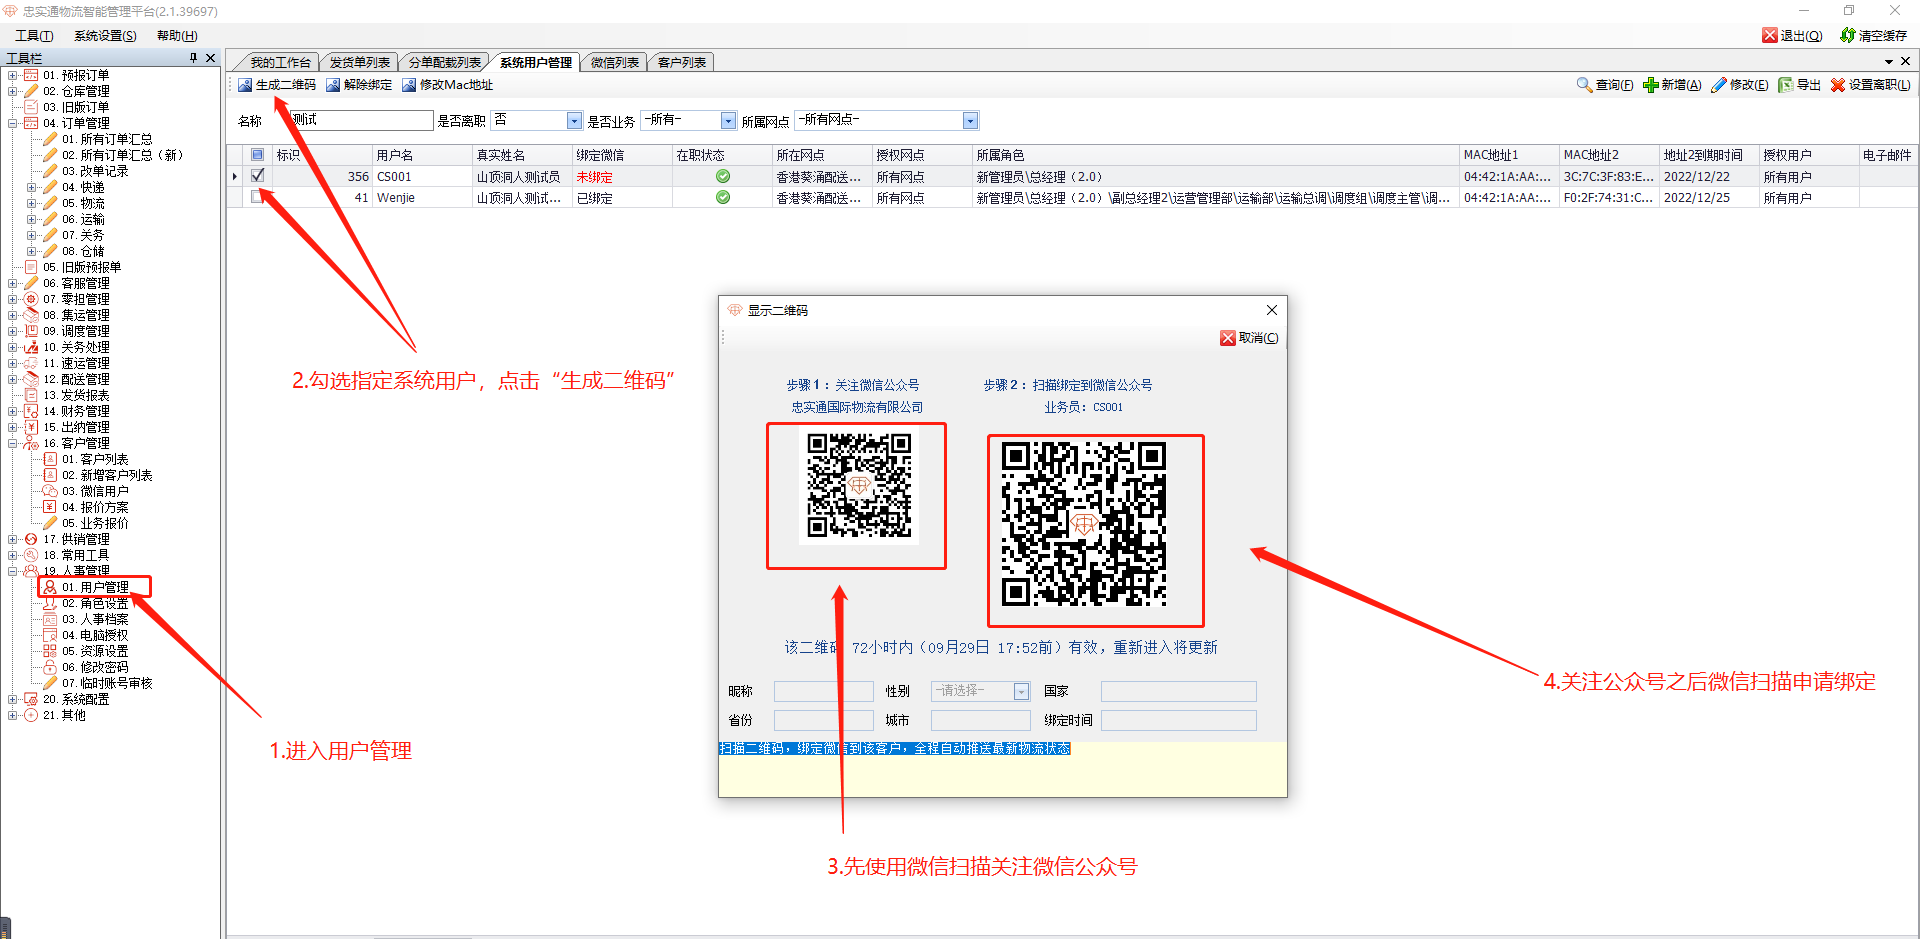
Task: Switch to the 微信列表 tab
Action: click(x=614, y=62)
